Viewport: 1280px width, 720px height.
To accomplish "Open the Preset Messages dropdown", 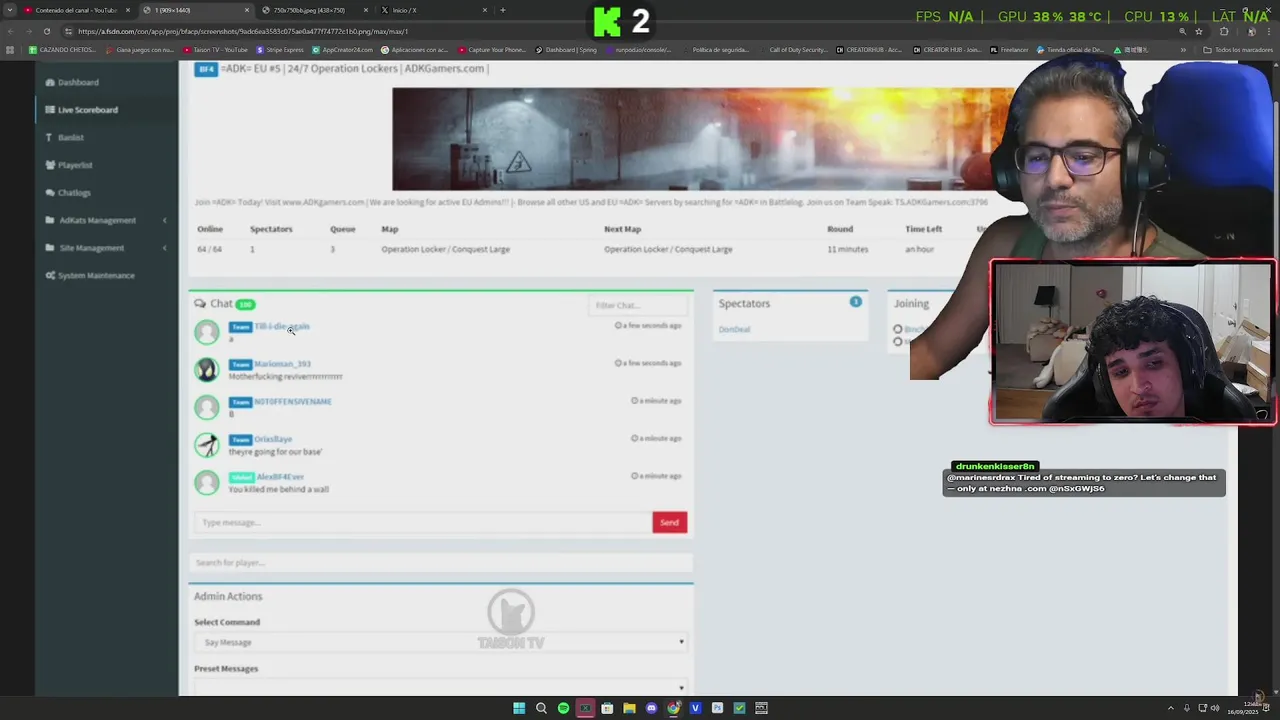I will click(440, 687).
